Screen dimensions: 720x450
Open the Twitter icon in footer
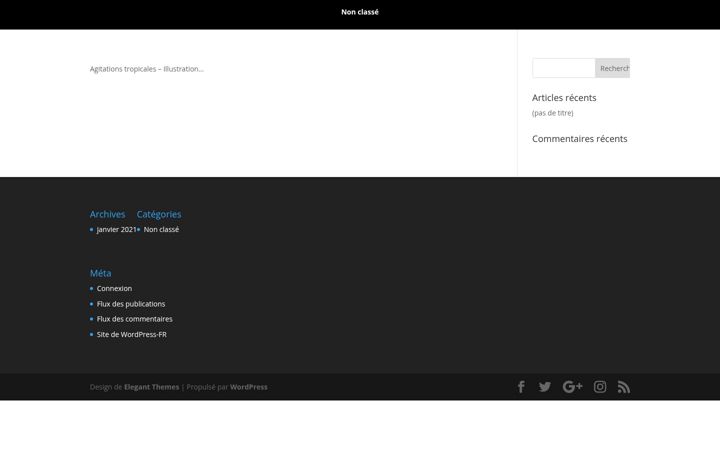[545, 387]
